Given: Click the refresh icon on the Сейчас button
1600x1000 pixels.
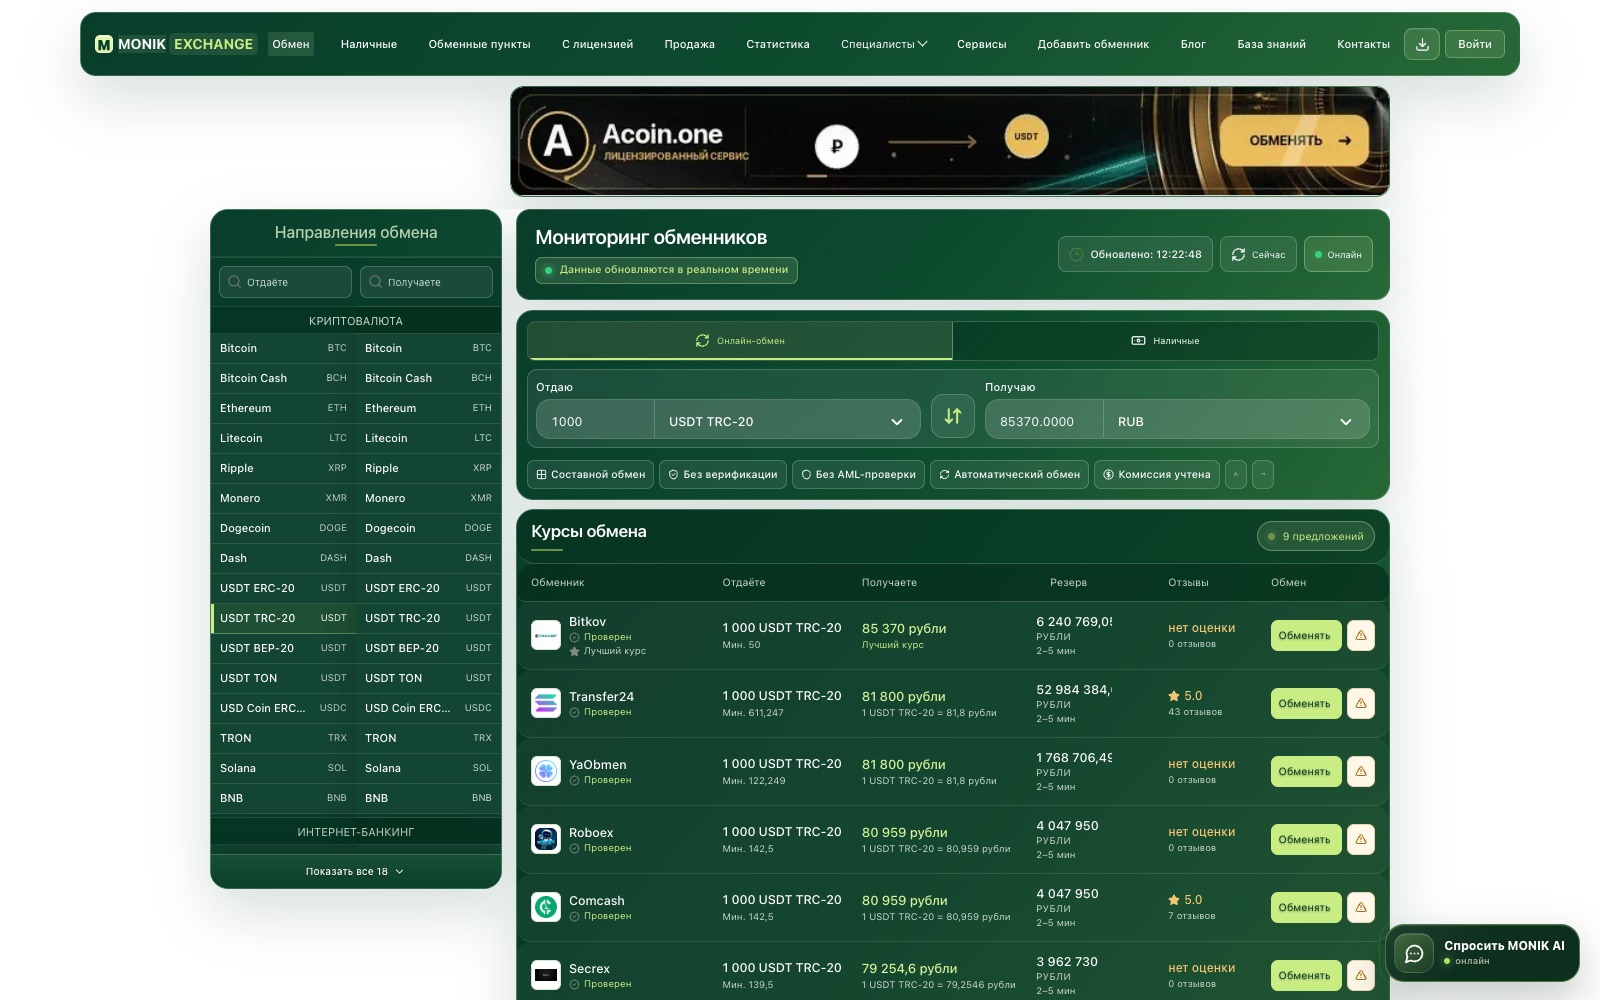Looking at the screenshot, I should click(1238, 254).
